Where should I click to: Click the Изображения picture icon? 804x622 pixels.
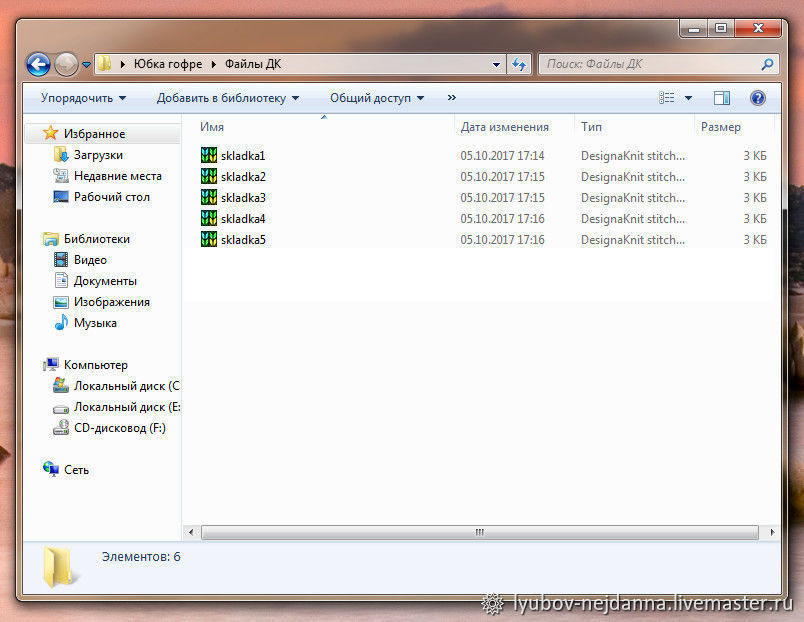coord(61,302)
